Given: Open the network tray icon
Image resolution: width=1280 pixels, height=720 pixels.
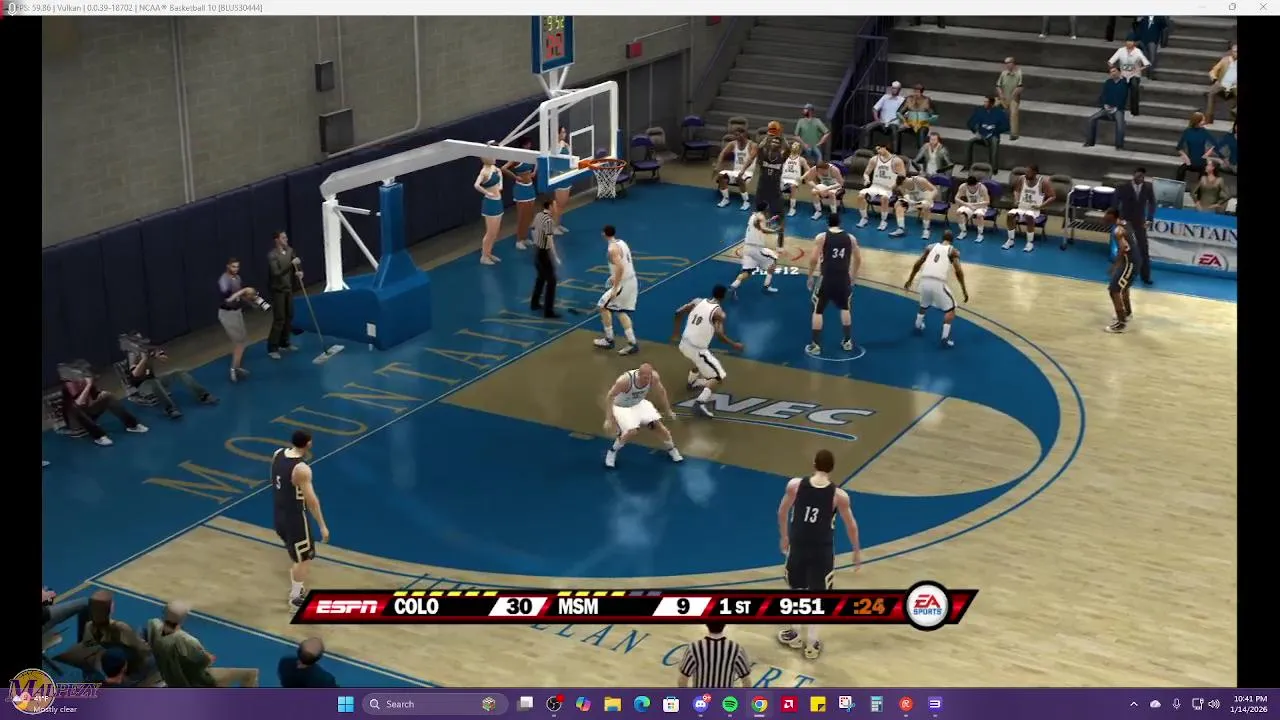Looking at the screenshot, I should click(1197, 704).
